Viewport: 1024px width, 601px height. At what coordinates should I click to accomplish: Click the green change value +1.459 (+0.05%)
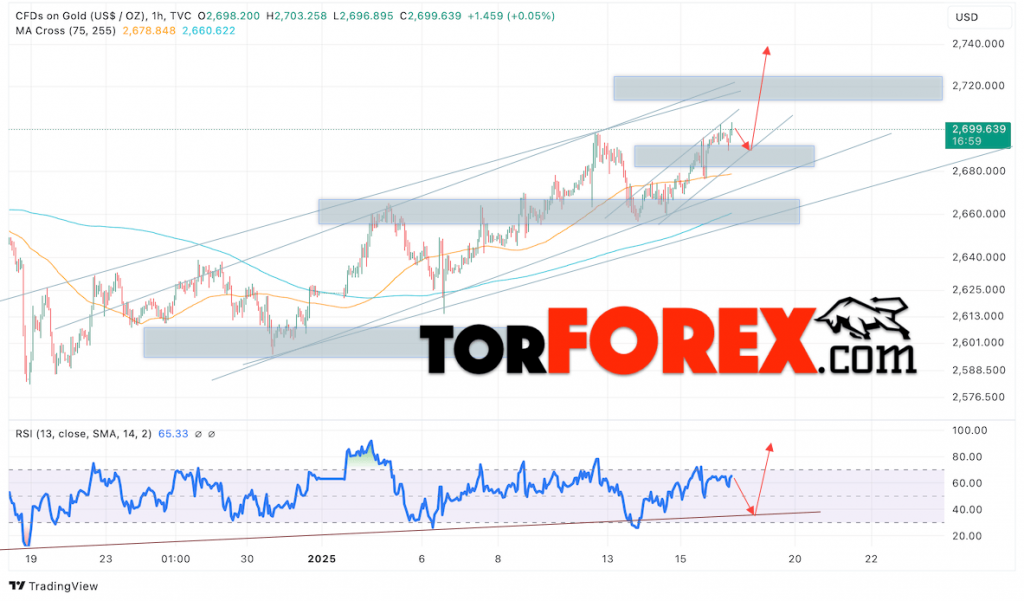510,16
